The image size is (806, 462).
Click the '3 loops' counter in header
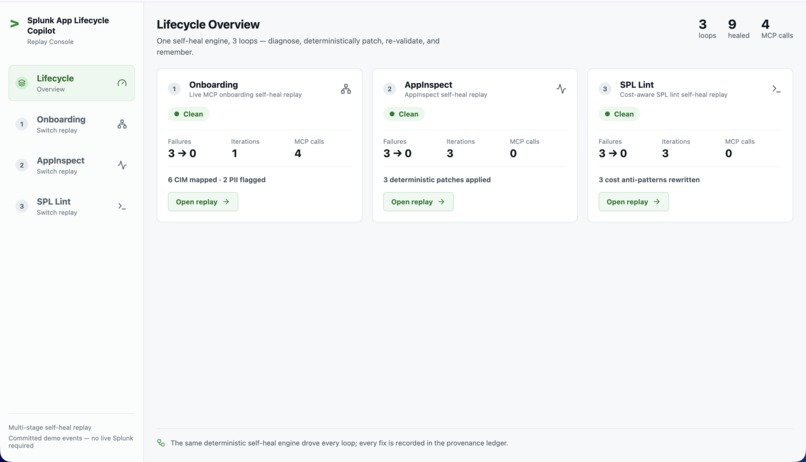click(707, 28)
